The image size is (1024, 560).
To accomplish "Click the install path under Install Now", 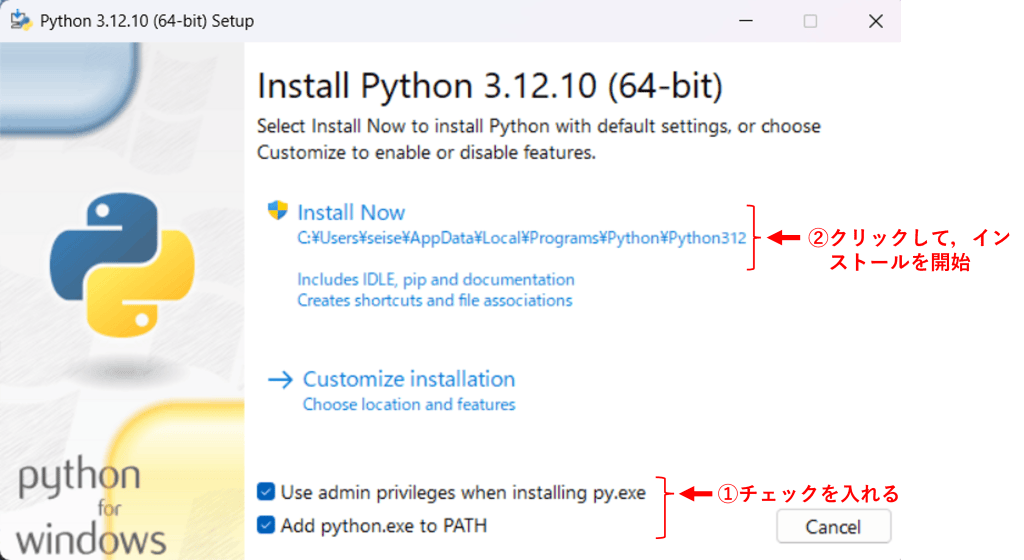I will [x=522, y=238].
